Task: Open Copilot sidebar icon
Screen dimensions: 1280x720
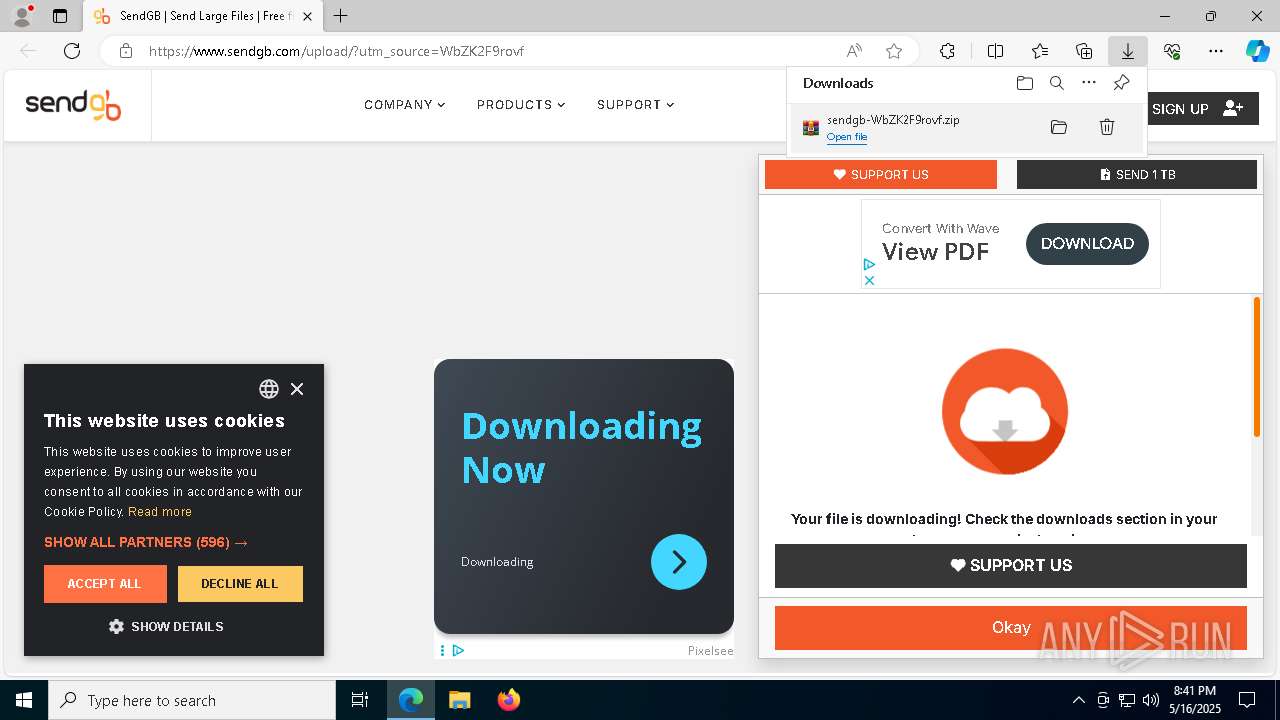Action: (x=1257, y=51)
